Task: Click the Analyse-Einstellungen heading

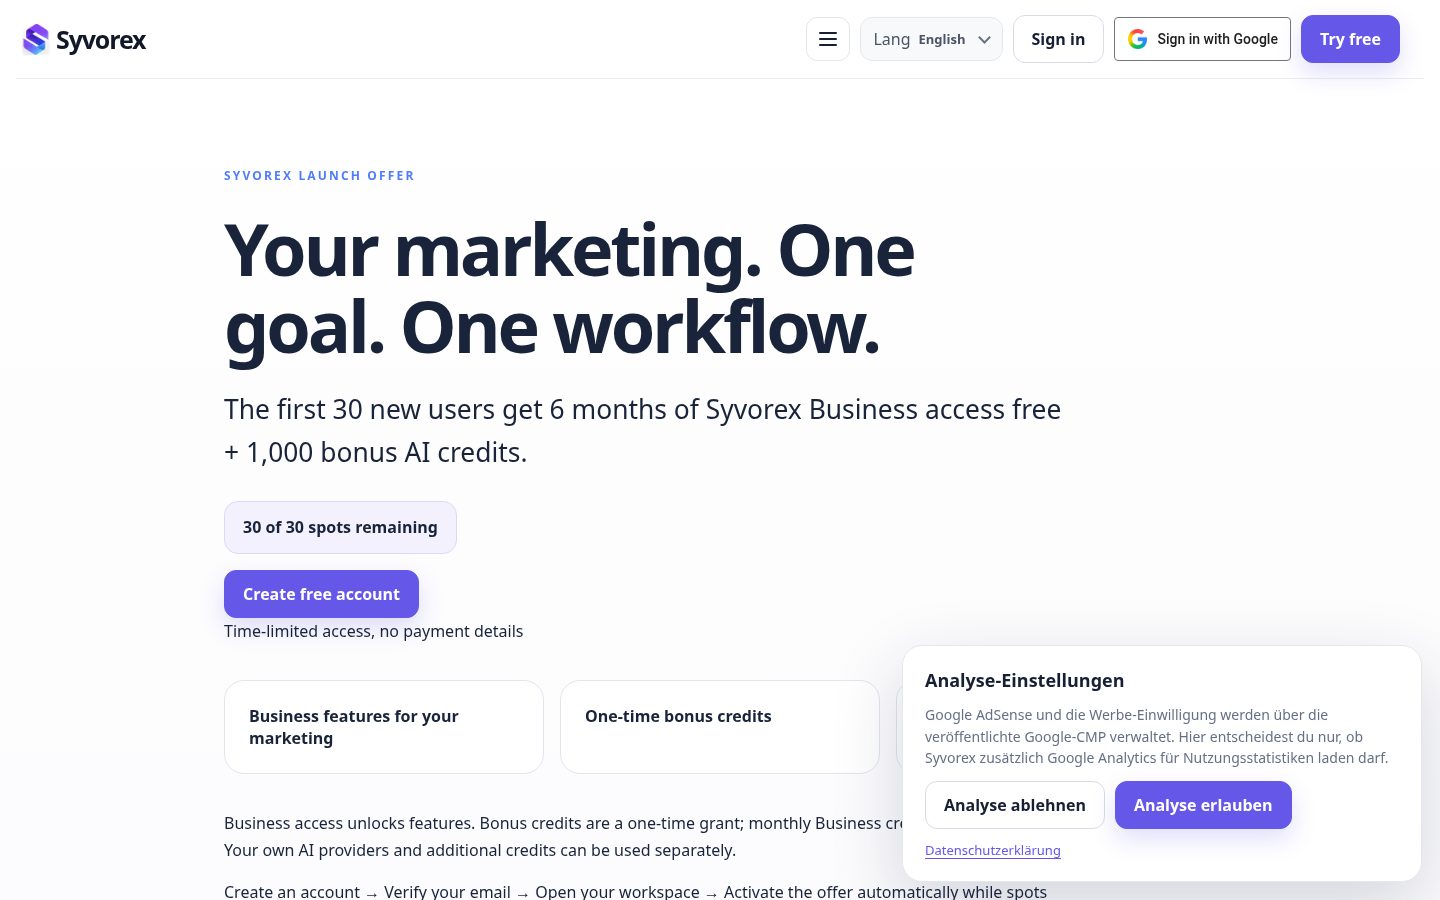Action: [x=1024, y=681]
